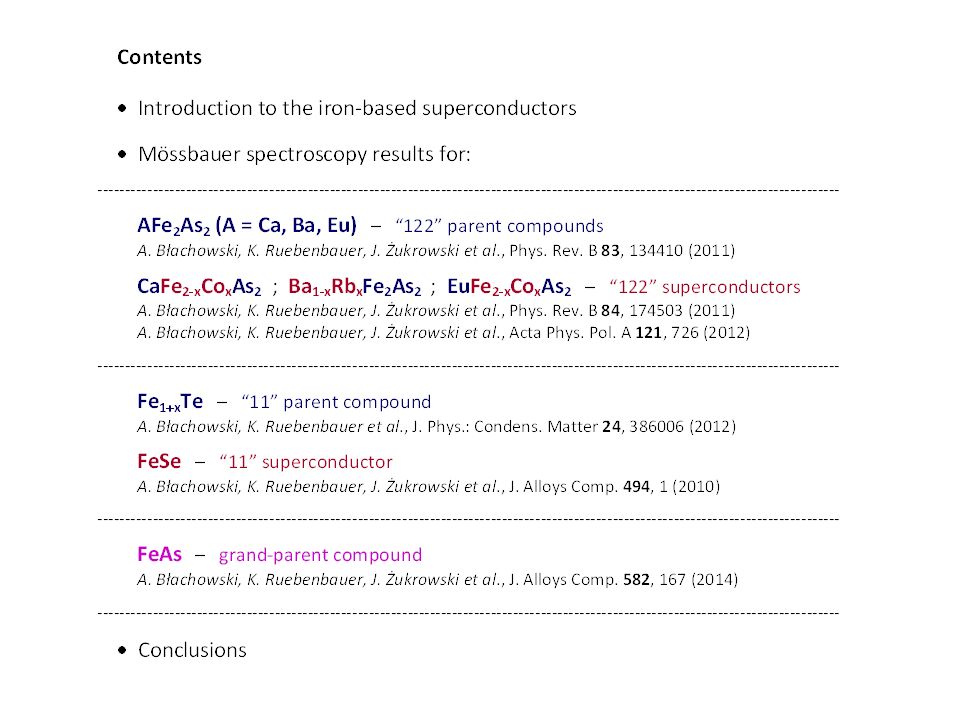This screenshot has width=960, height=720.
Task: Click the EuFe2-xCoxAs2 formula
Action: click(509, 287)
